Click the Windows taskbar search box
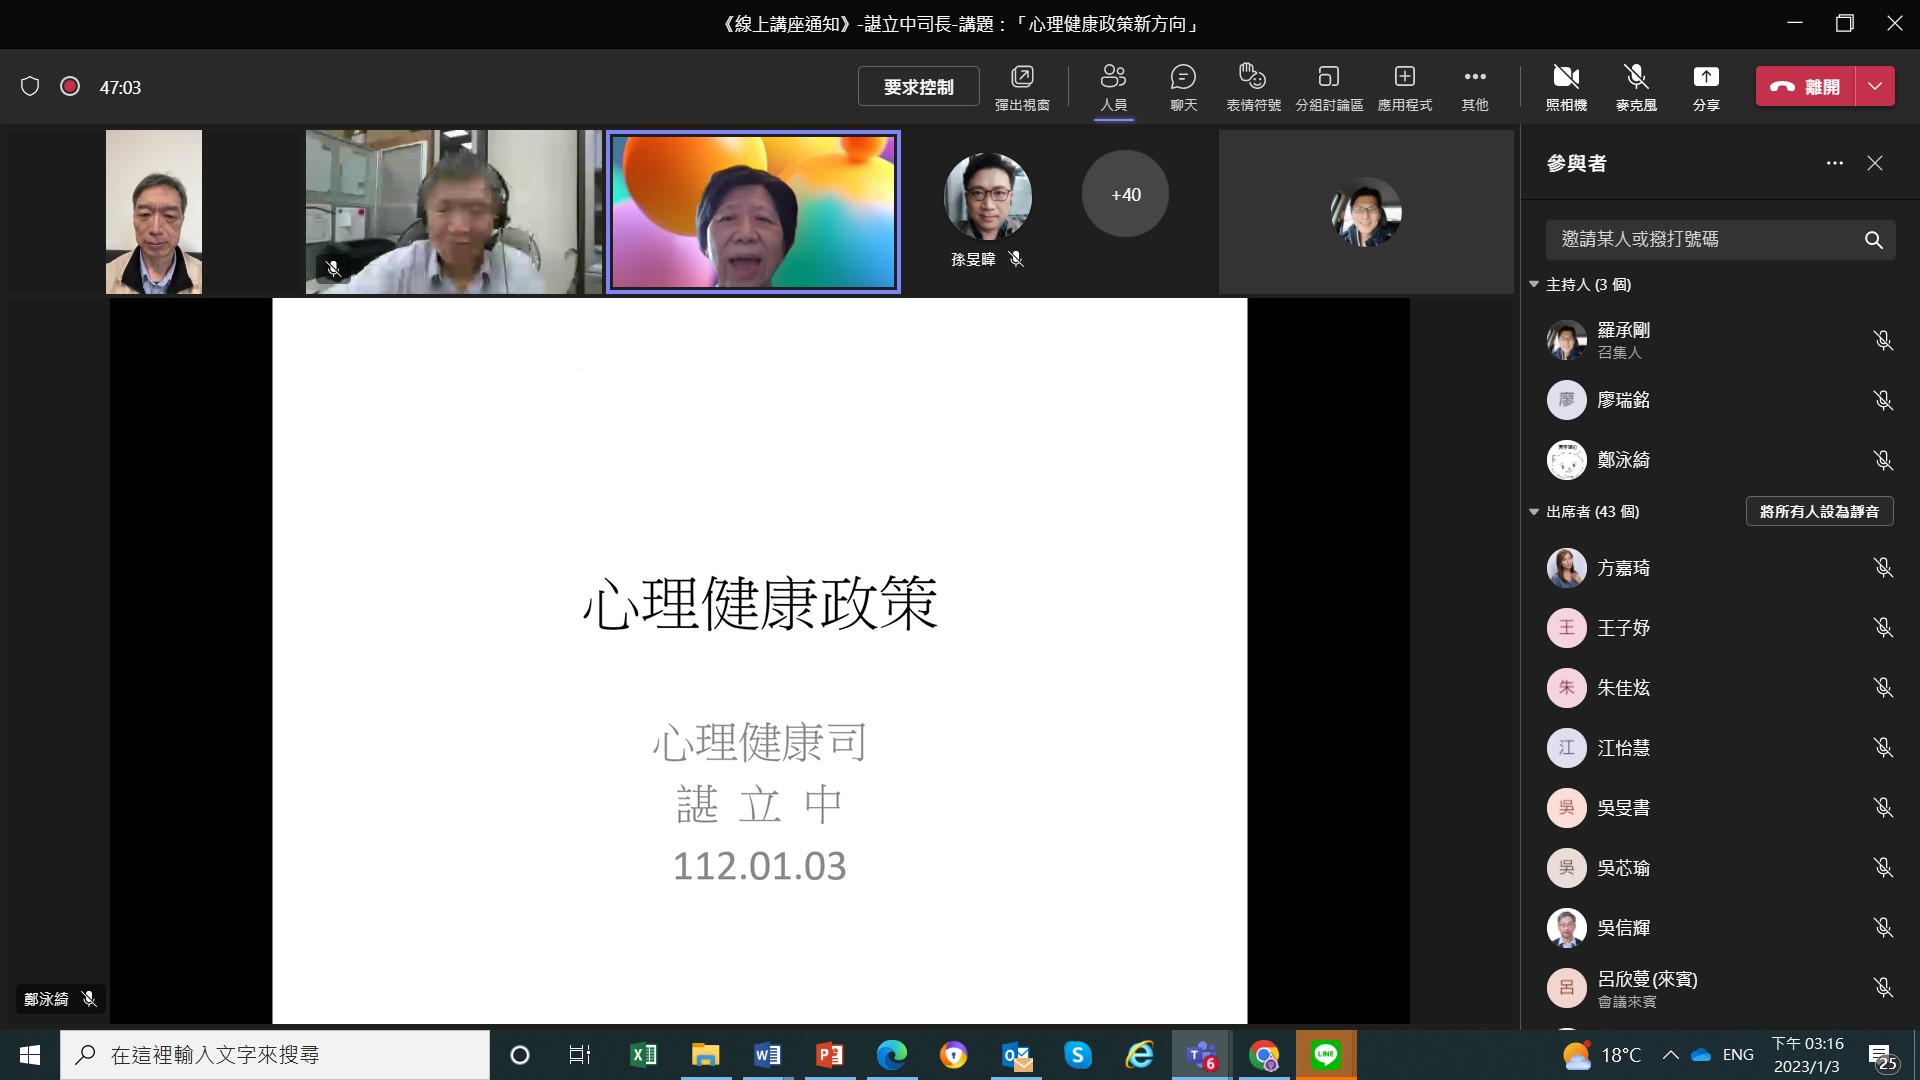 pyautogui.click(x=275, y=1055)
